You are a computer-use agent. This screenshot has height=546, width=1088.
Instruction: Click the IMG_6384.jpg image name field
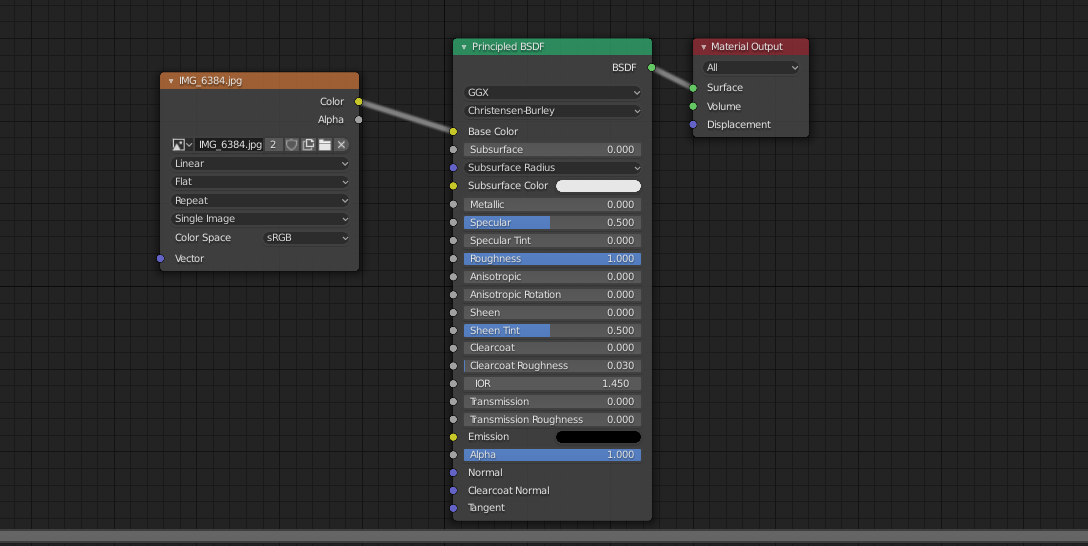(x=229, y=145)
